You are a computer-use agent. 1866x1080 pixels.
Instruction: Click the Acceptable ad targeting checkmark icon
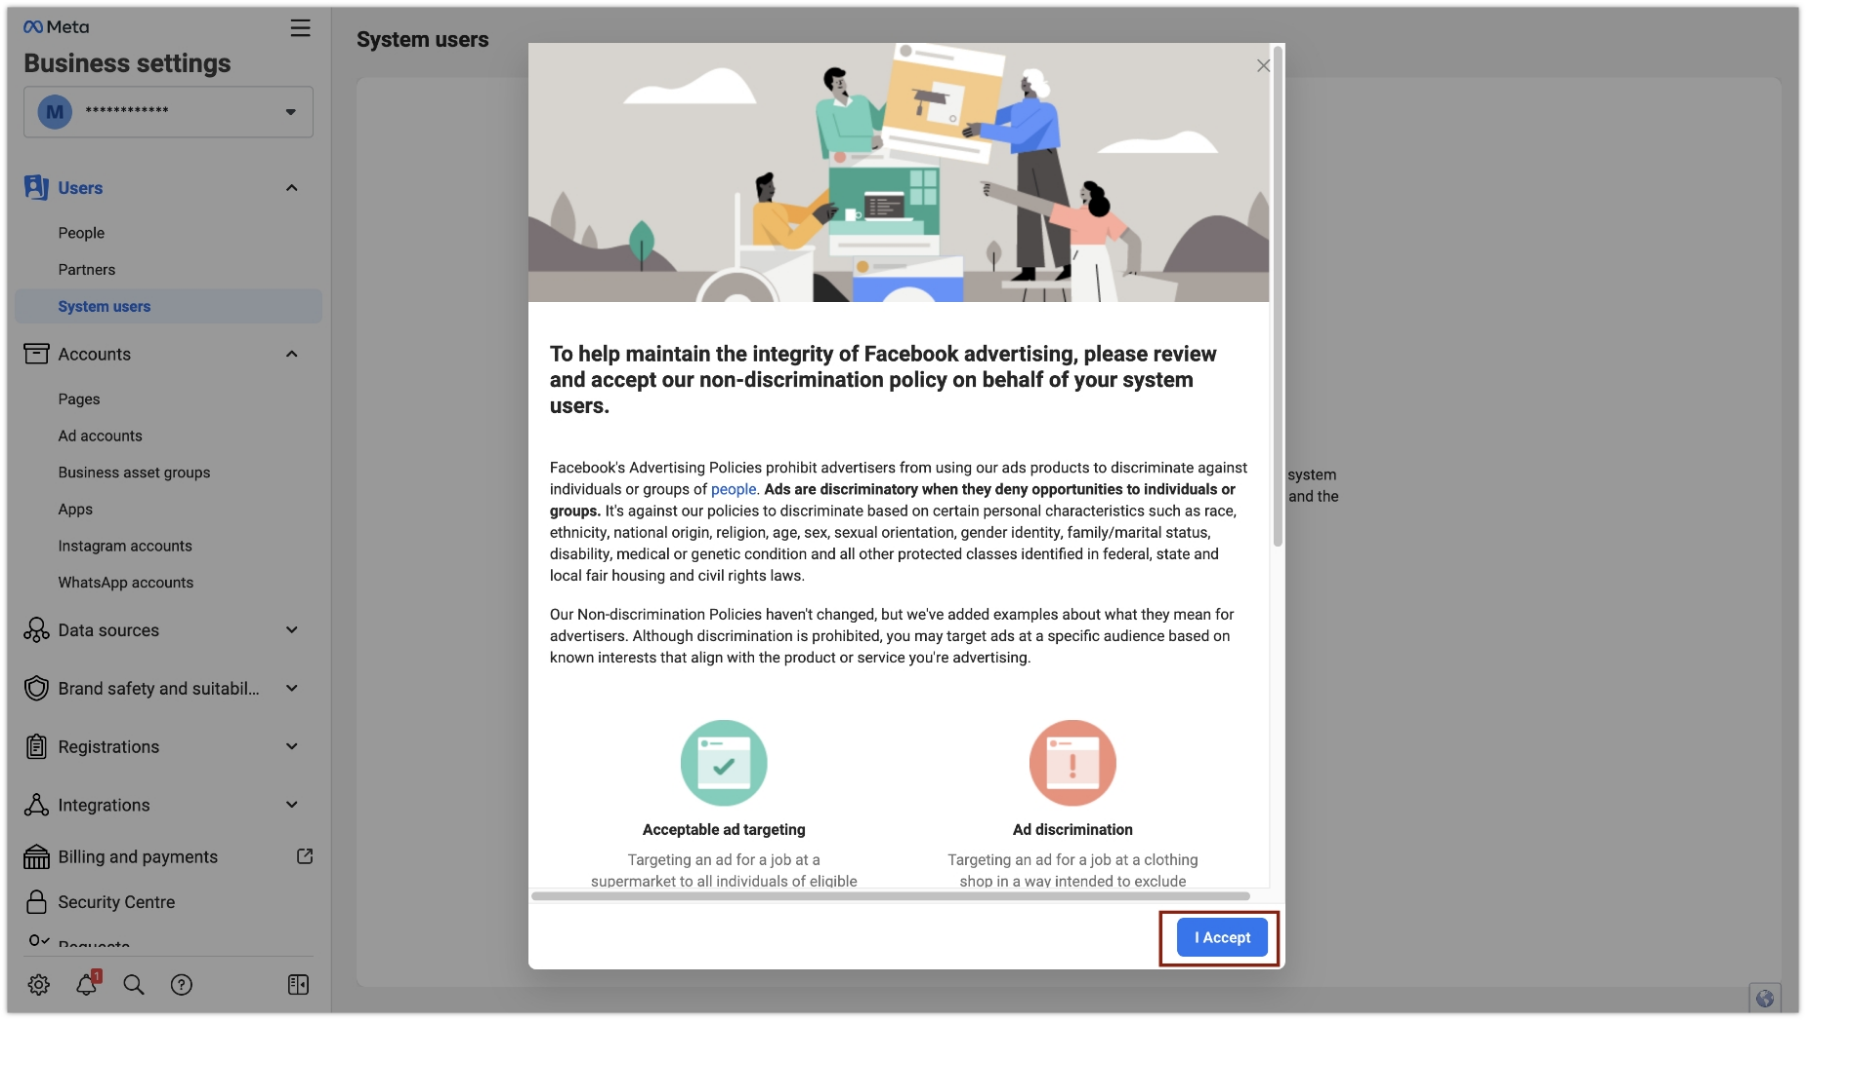pos(723,763)
